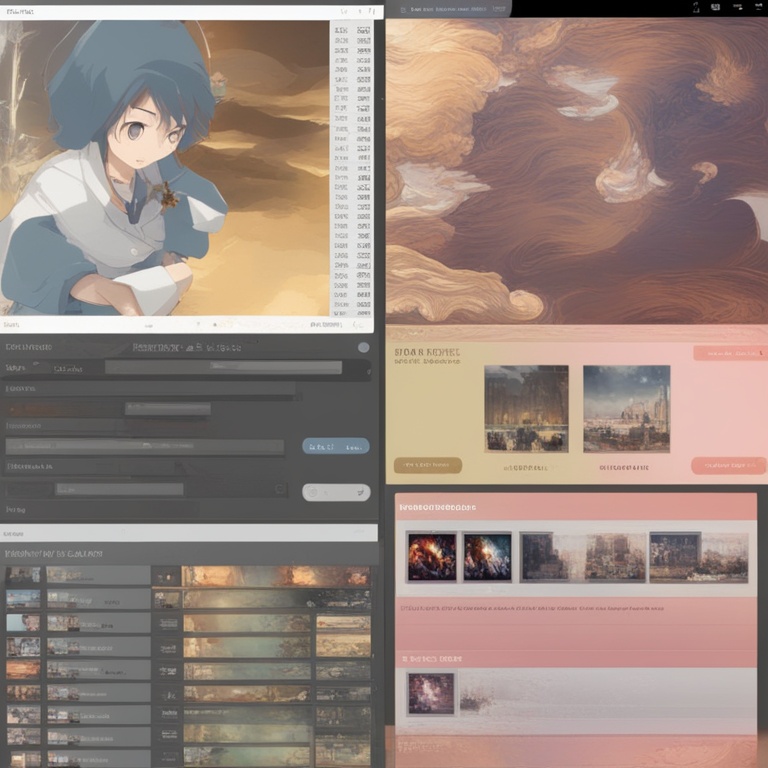This screenshot has width=768, height=768.
Task: Select the anime girl image in viewer
Action: click(165, 168)
